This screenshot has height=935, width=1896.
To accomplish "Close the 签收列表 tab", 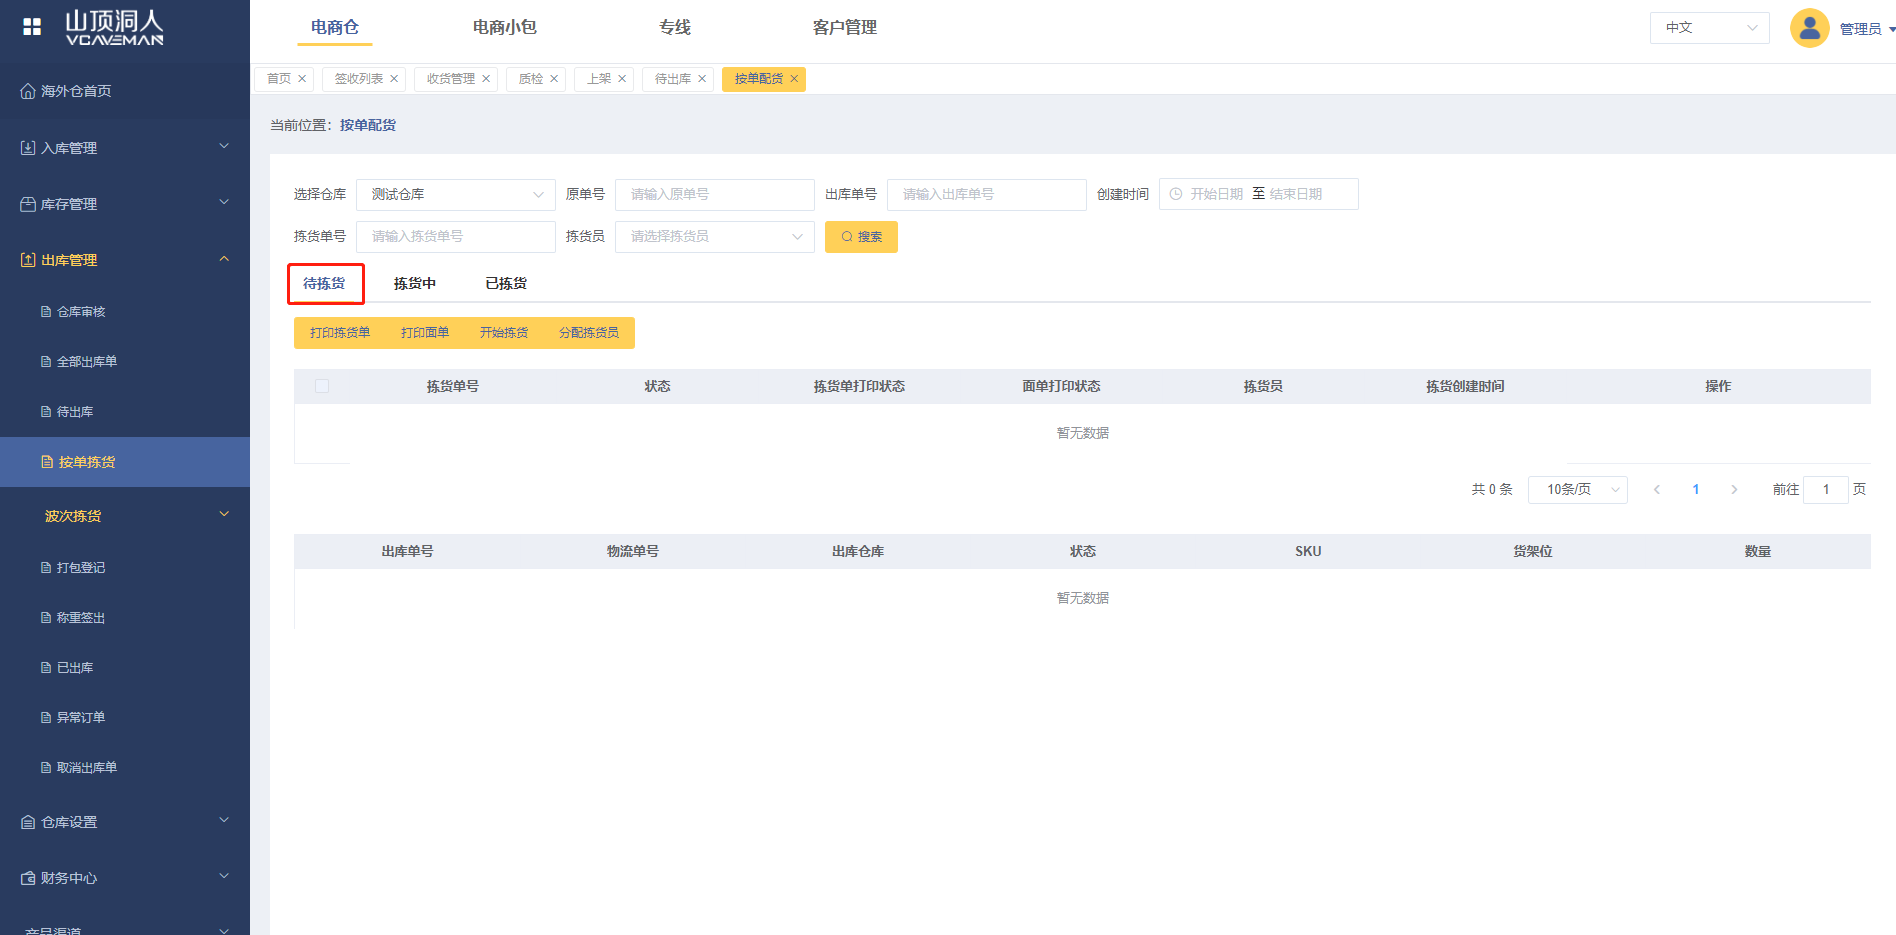I will 394,79.
